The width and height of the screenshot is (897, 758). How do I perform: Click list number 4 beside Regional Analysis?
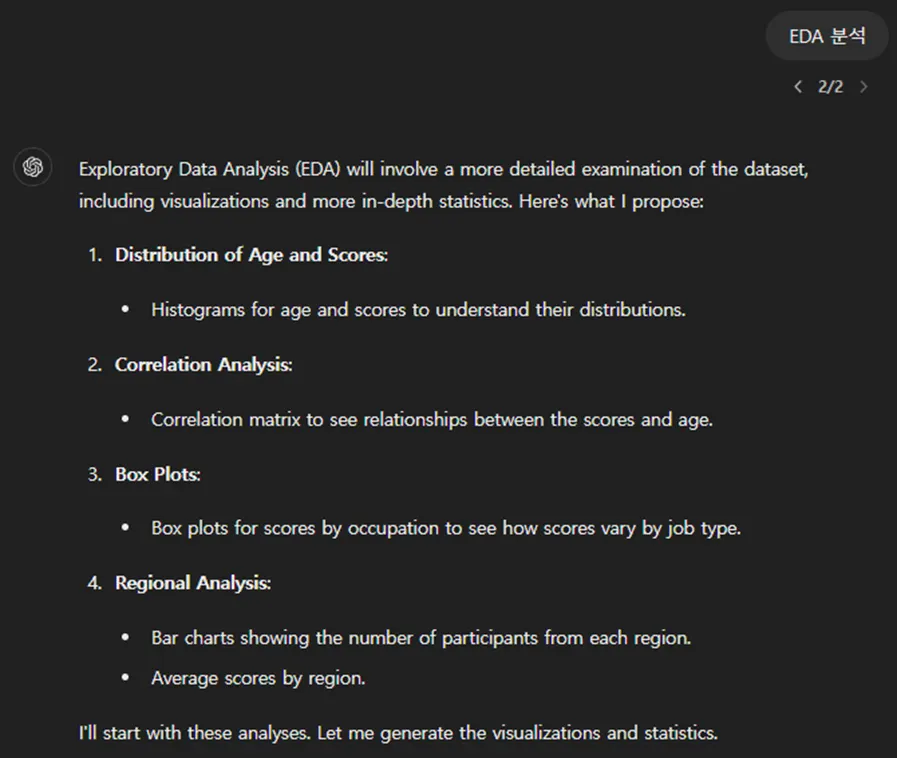click(x=94, y=583)
